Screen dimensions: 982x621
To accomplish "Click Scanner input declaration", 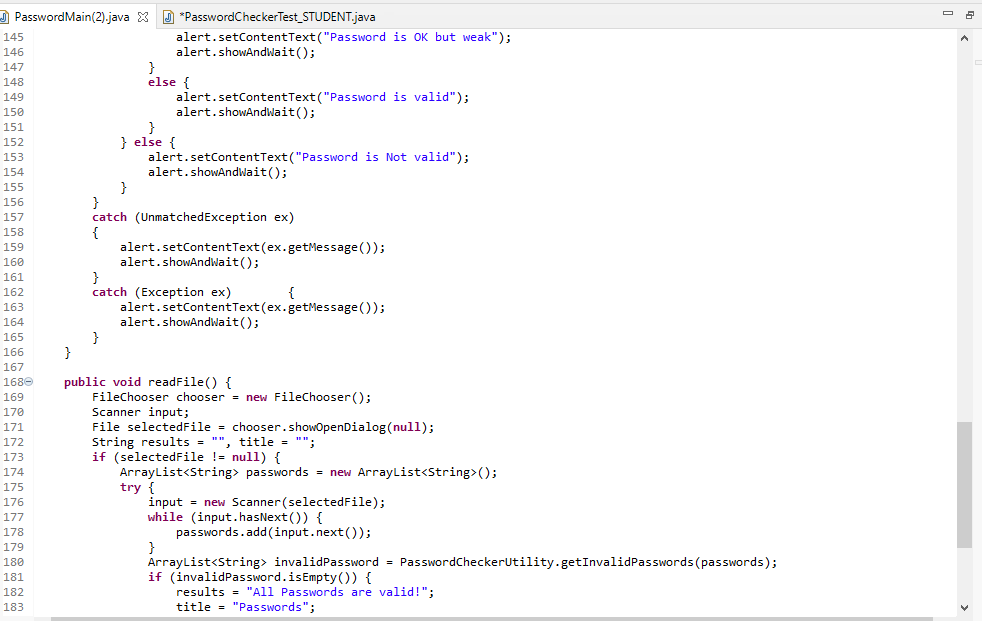I will click(140, 412).
